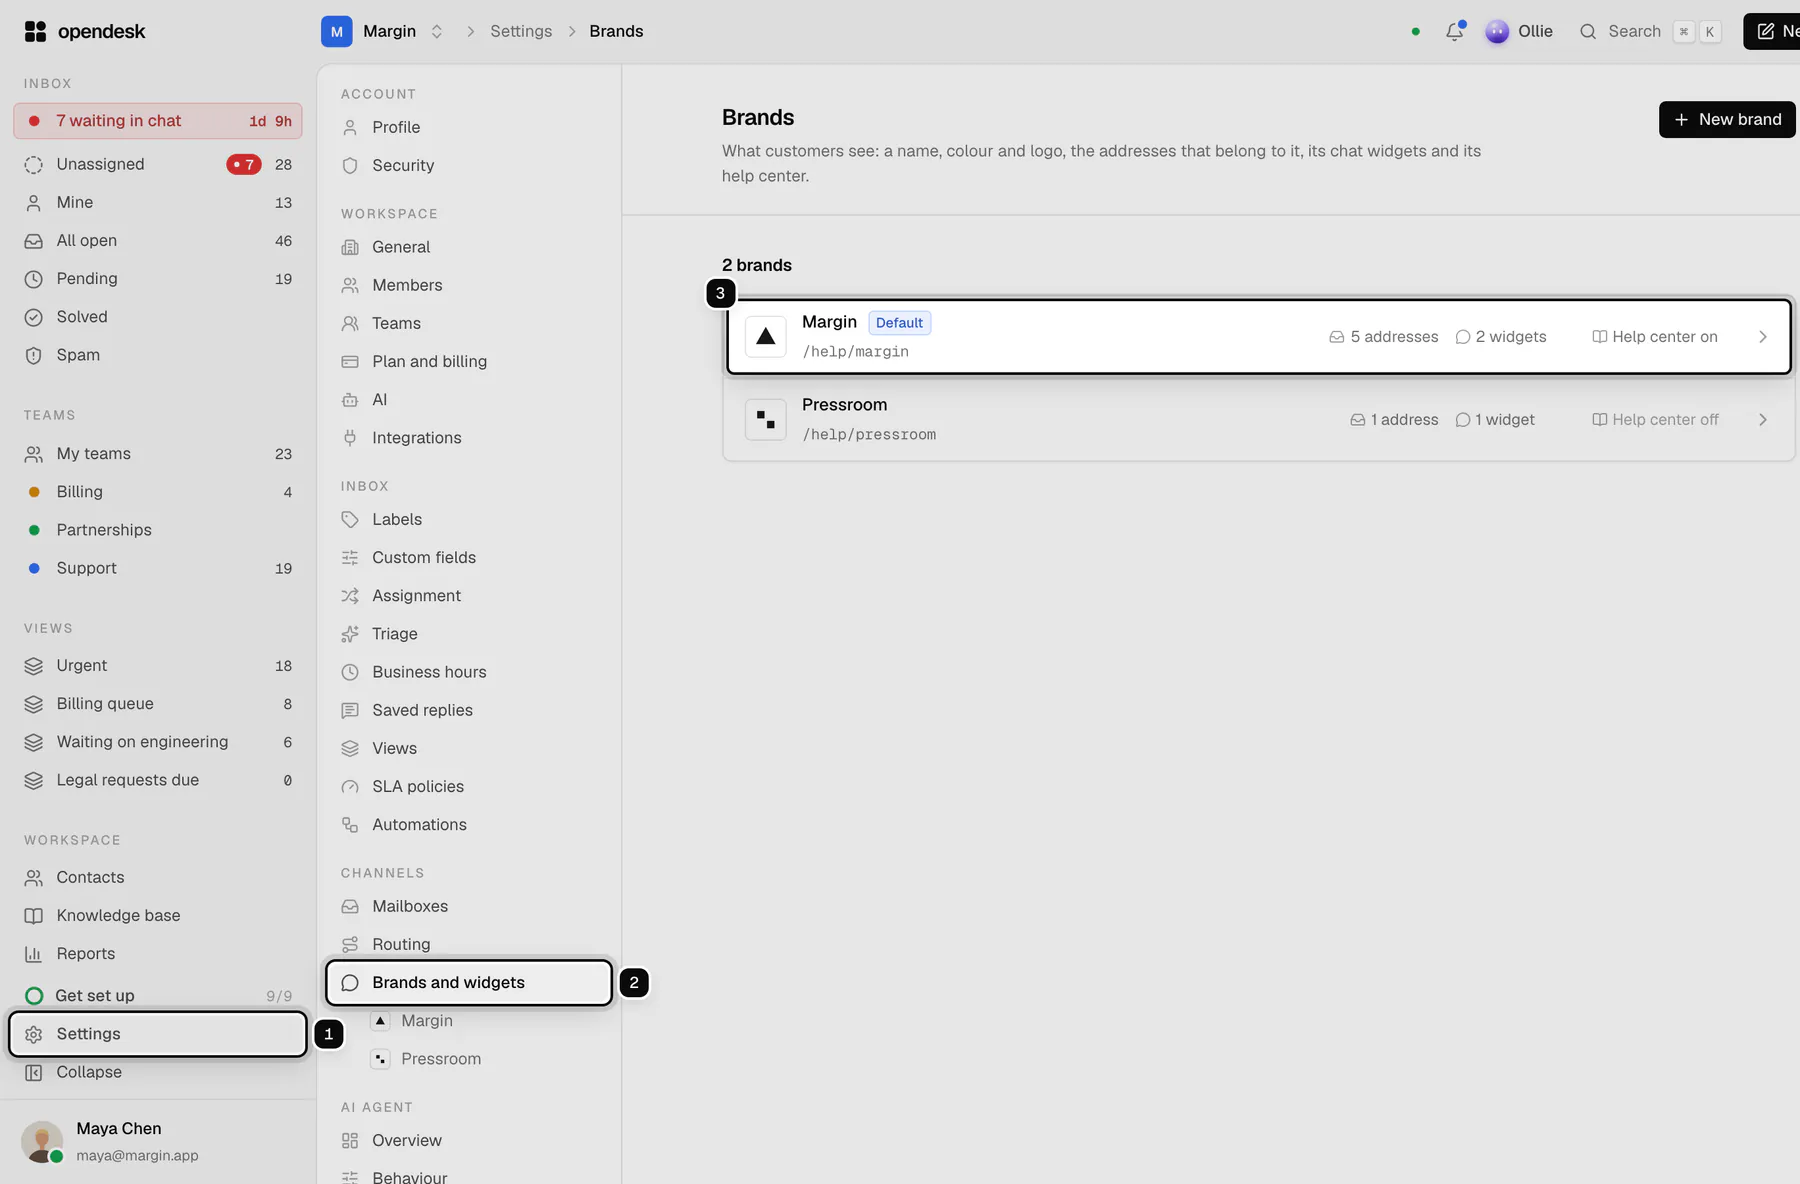Click the Urgent view stack icon
This screenshot has height=1184, width=1800.
tap(34, 666)
